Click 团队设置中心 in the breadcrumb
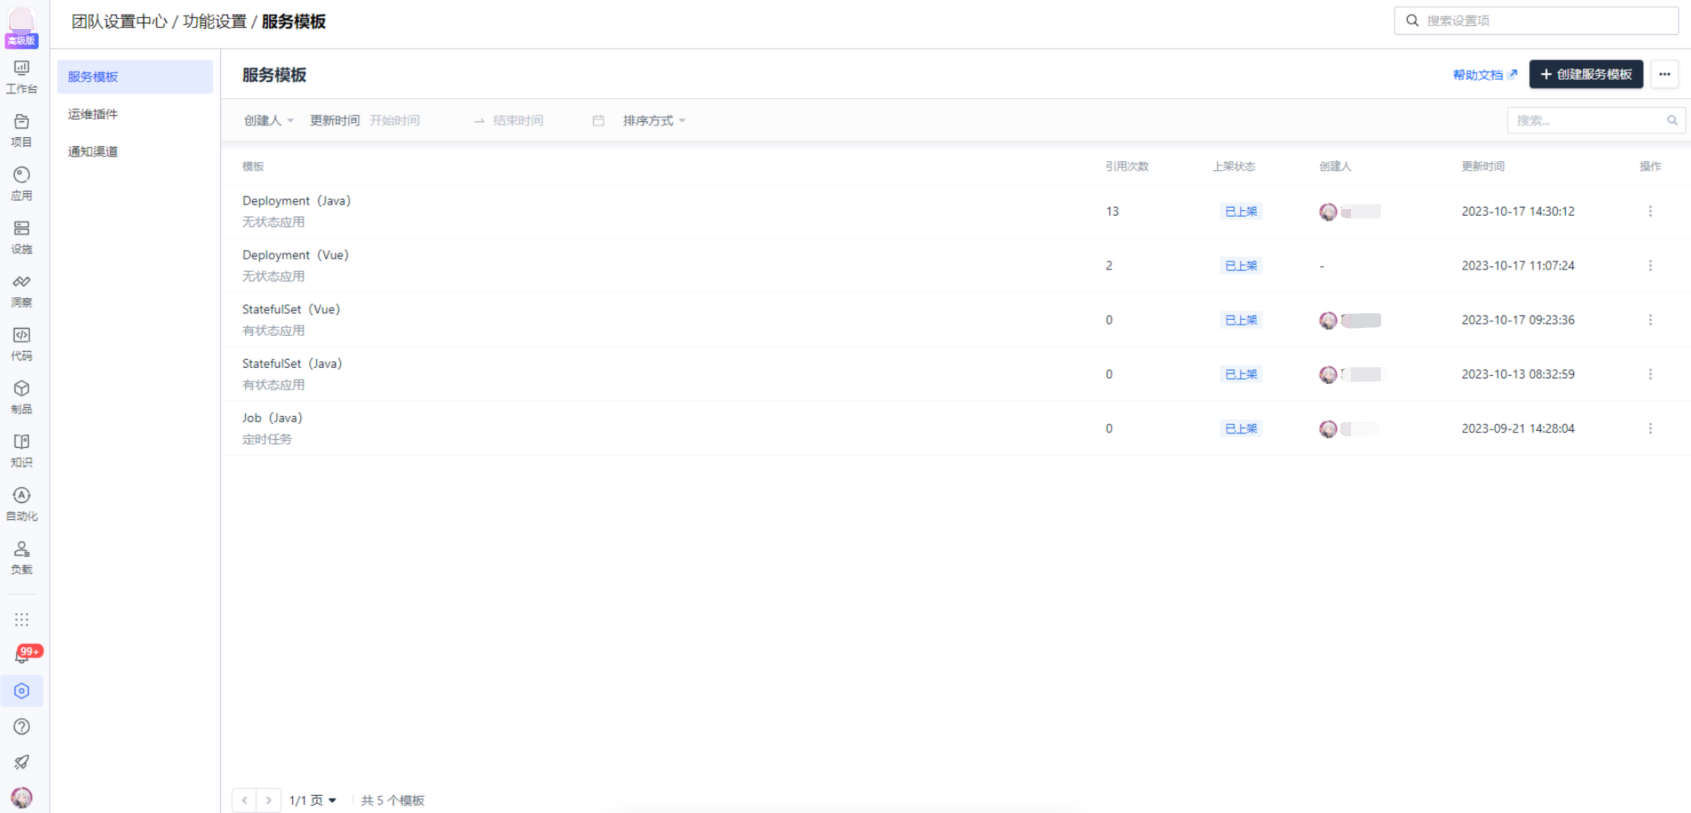Image resolution: width=1691 pixels, height=813 pixels. point(119,21)
